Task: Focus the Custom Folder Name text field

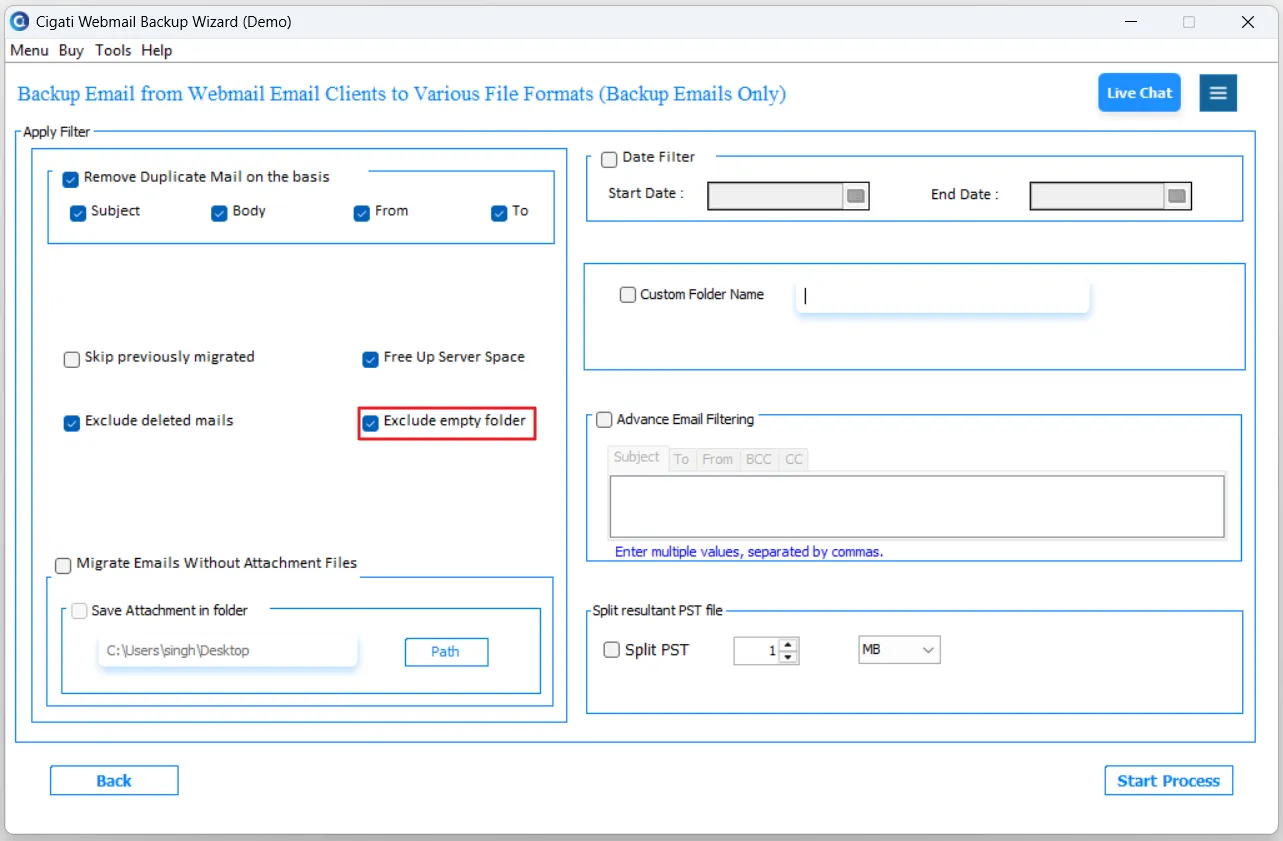Action: tap(942, 296)
